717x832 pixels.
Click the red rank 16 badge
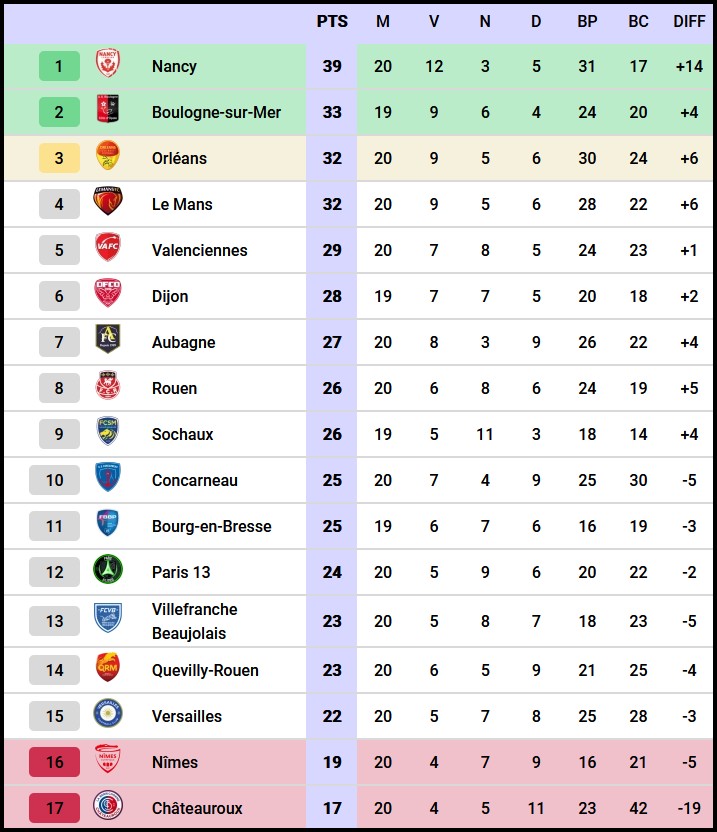point(54,762)
